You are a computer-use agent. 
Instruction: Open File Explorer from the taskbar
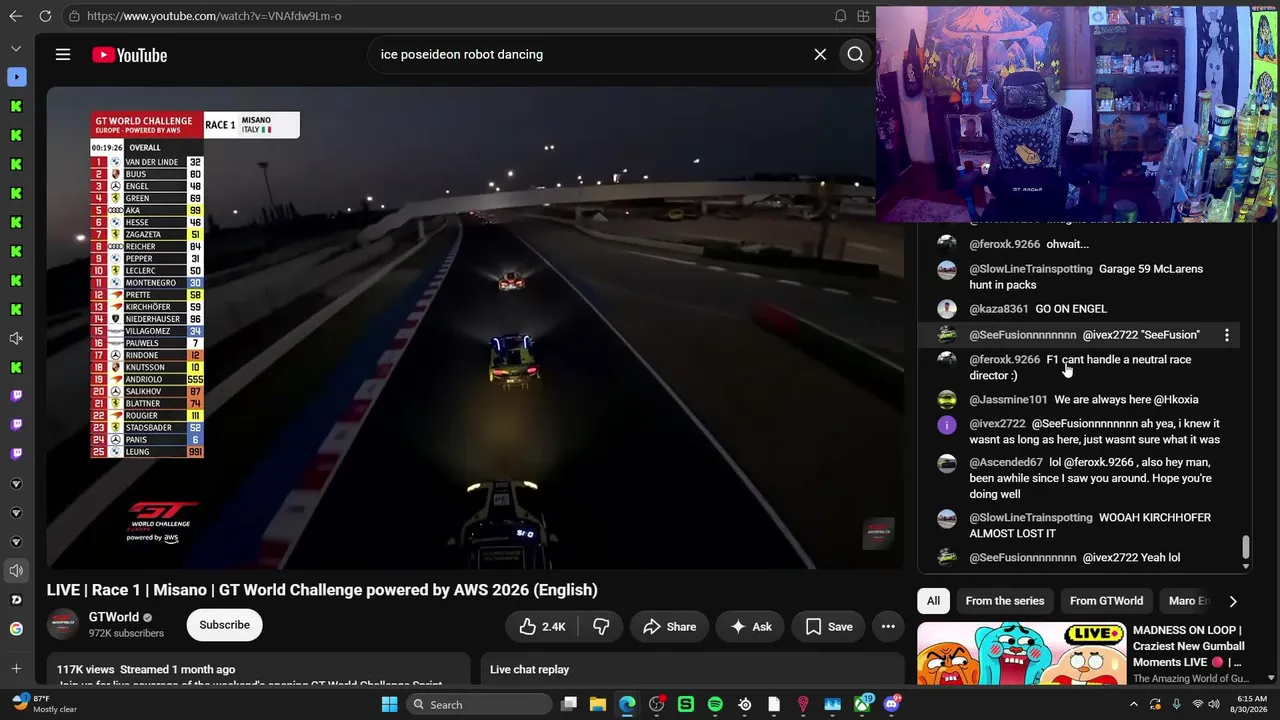(598, 705)
